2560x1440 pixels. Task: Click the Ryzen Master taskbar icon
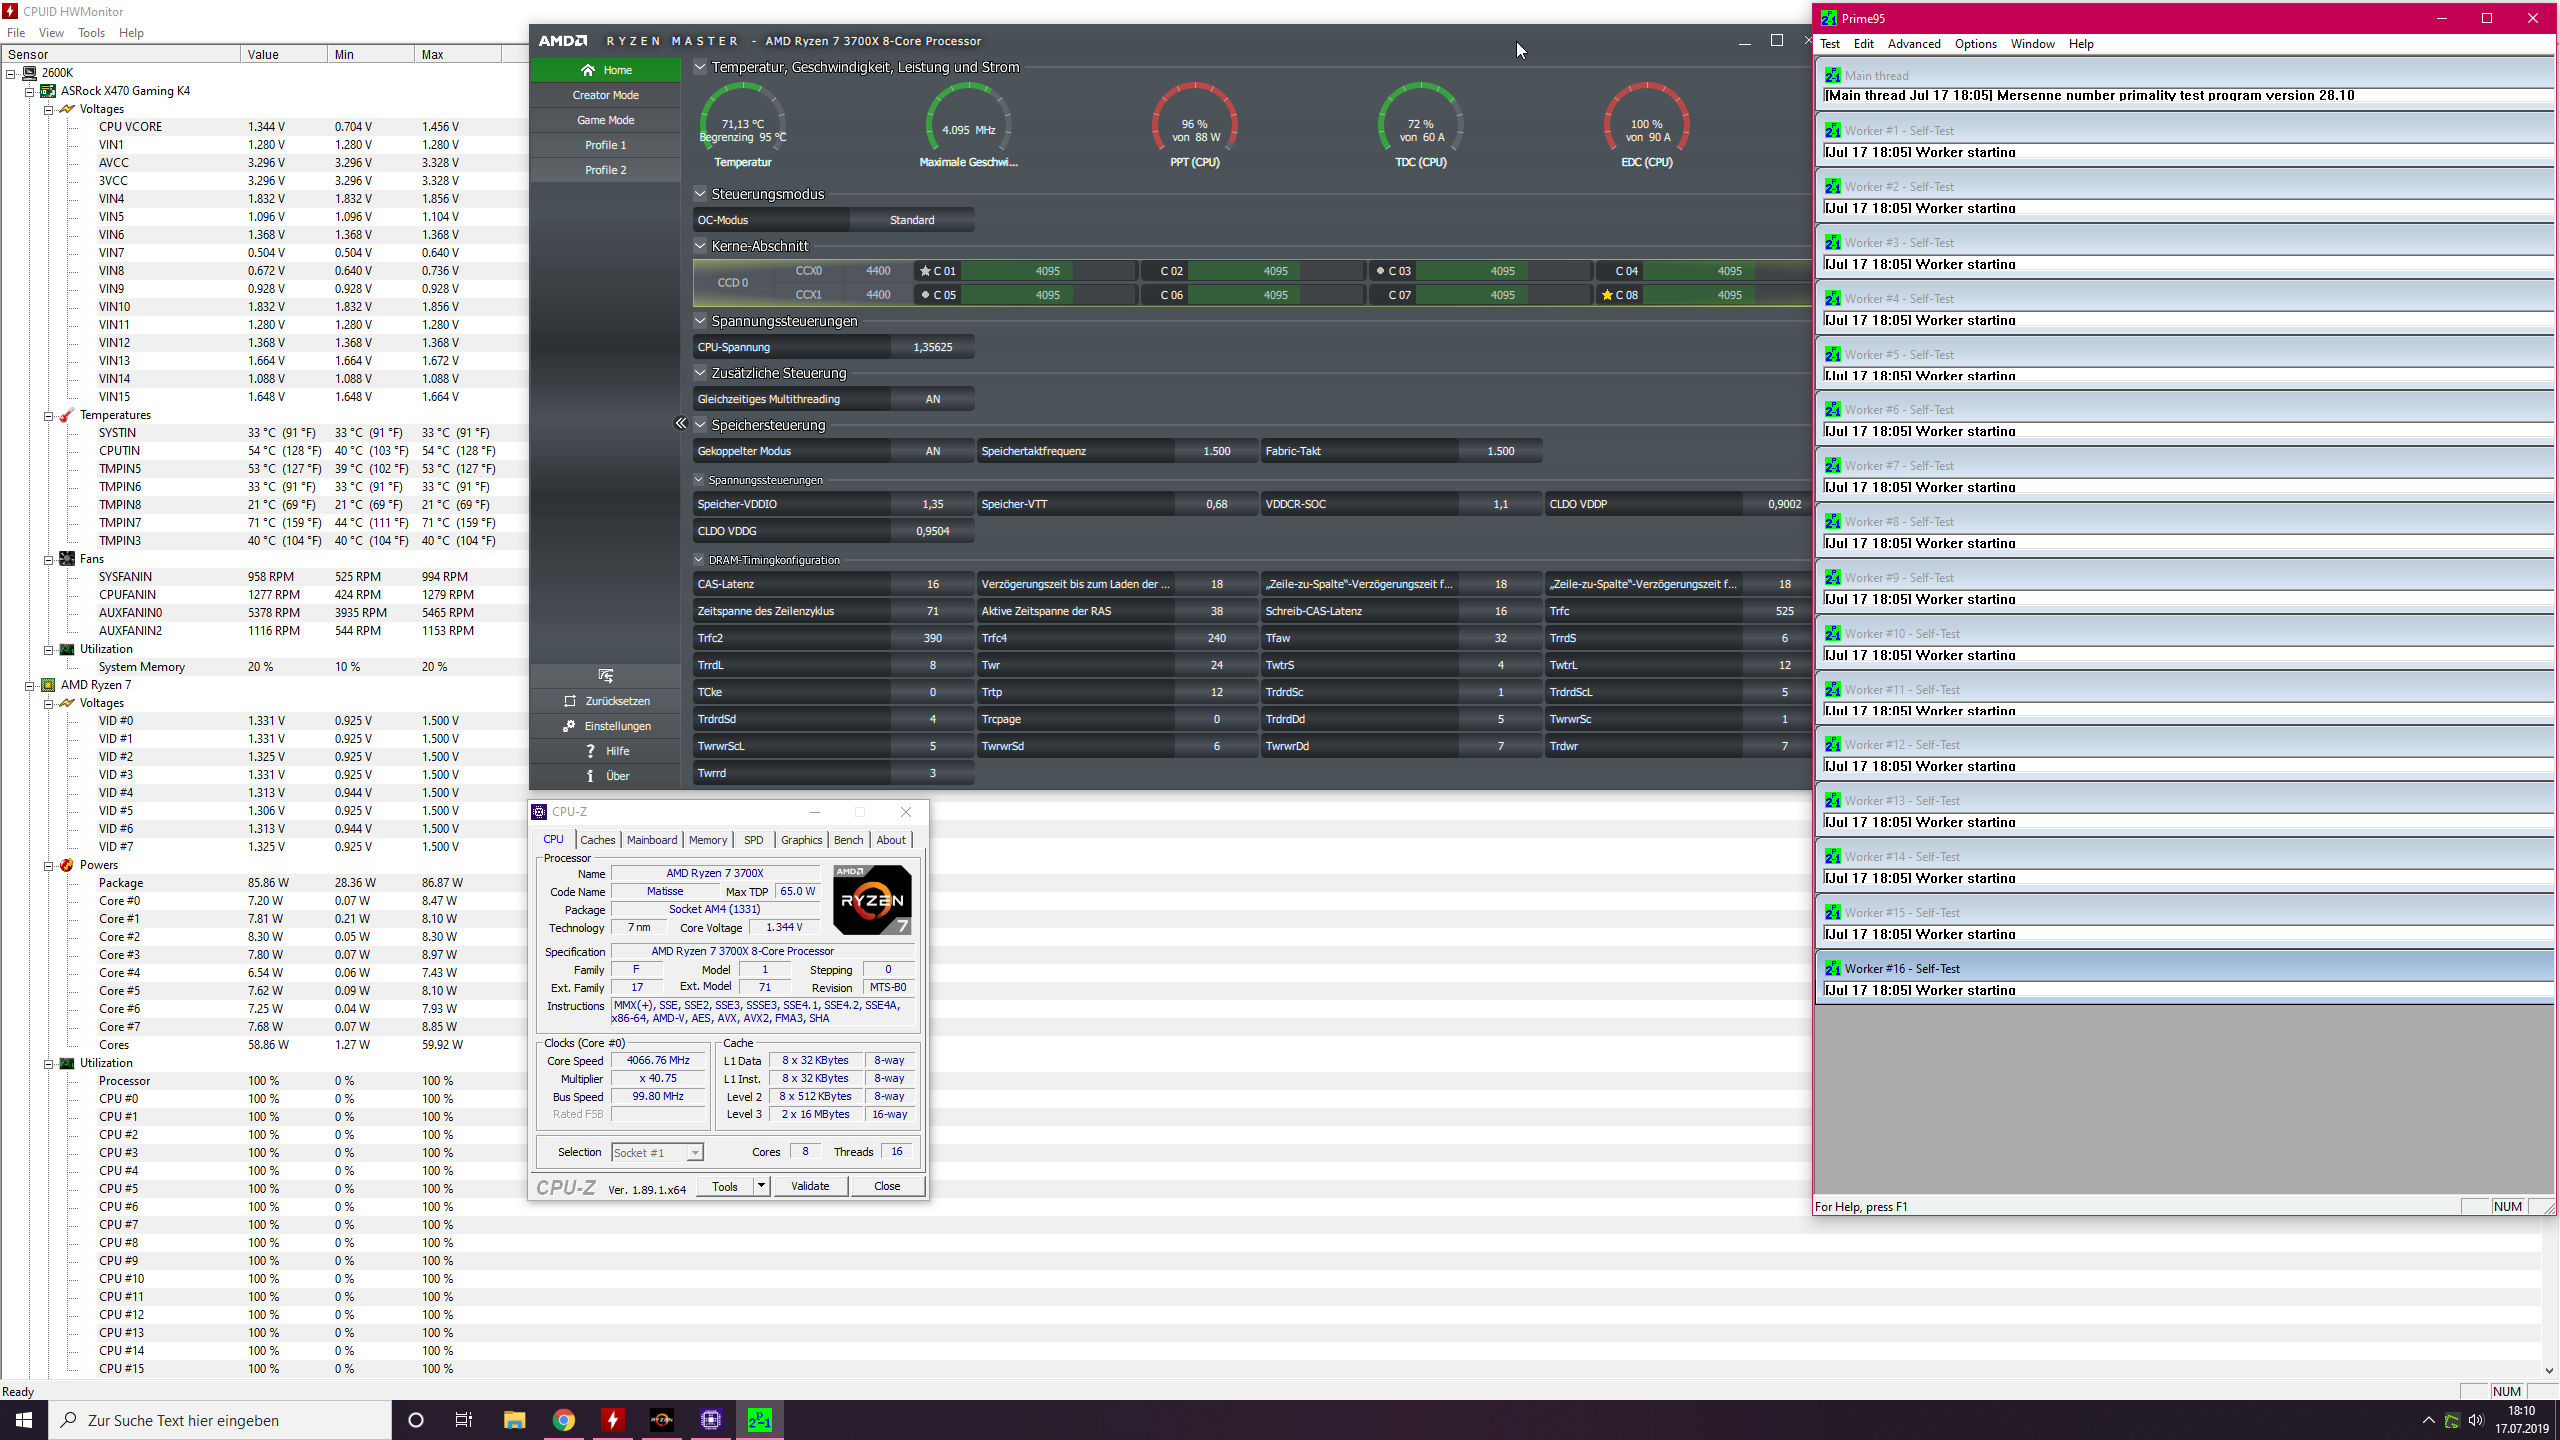coord(662,1420)
